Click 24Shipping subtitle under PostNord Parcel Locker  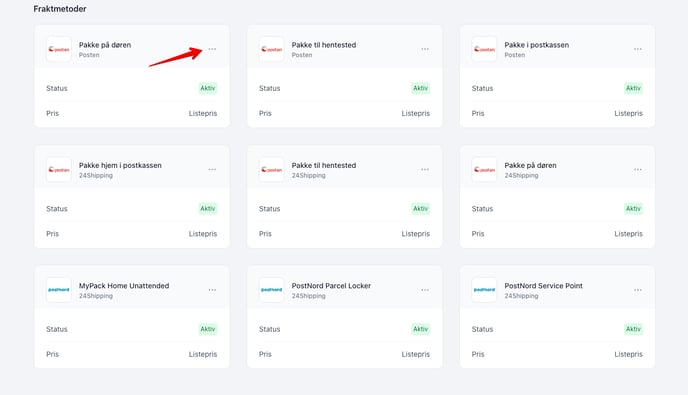[308, 296]
